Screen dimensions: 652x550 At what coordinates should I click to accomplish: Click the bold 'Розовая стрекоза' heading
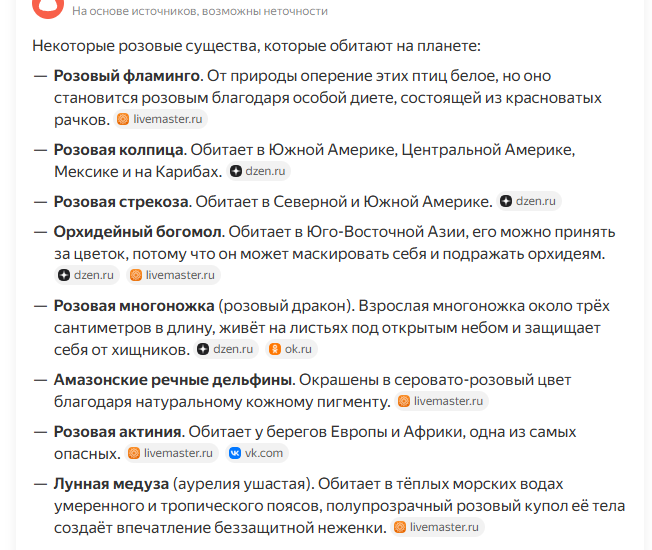tap(121, 201)
